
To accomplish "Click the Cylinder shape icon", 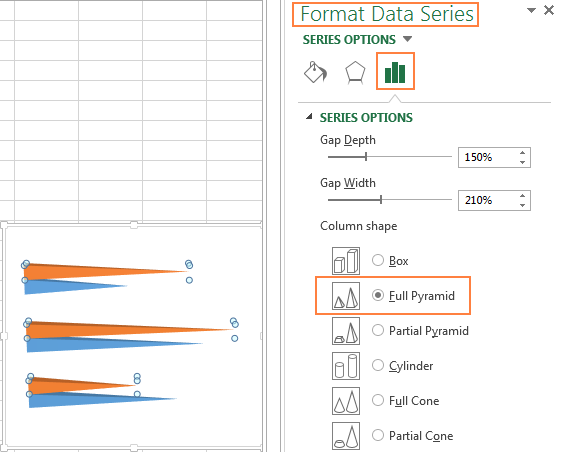I will 346,366.
